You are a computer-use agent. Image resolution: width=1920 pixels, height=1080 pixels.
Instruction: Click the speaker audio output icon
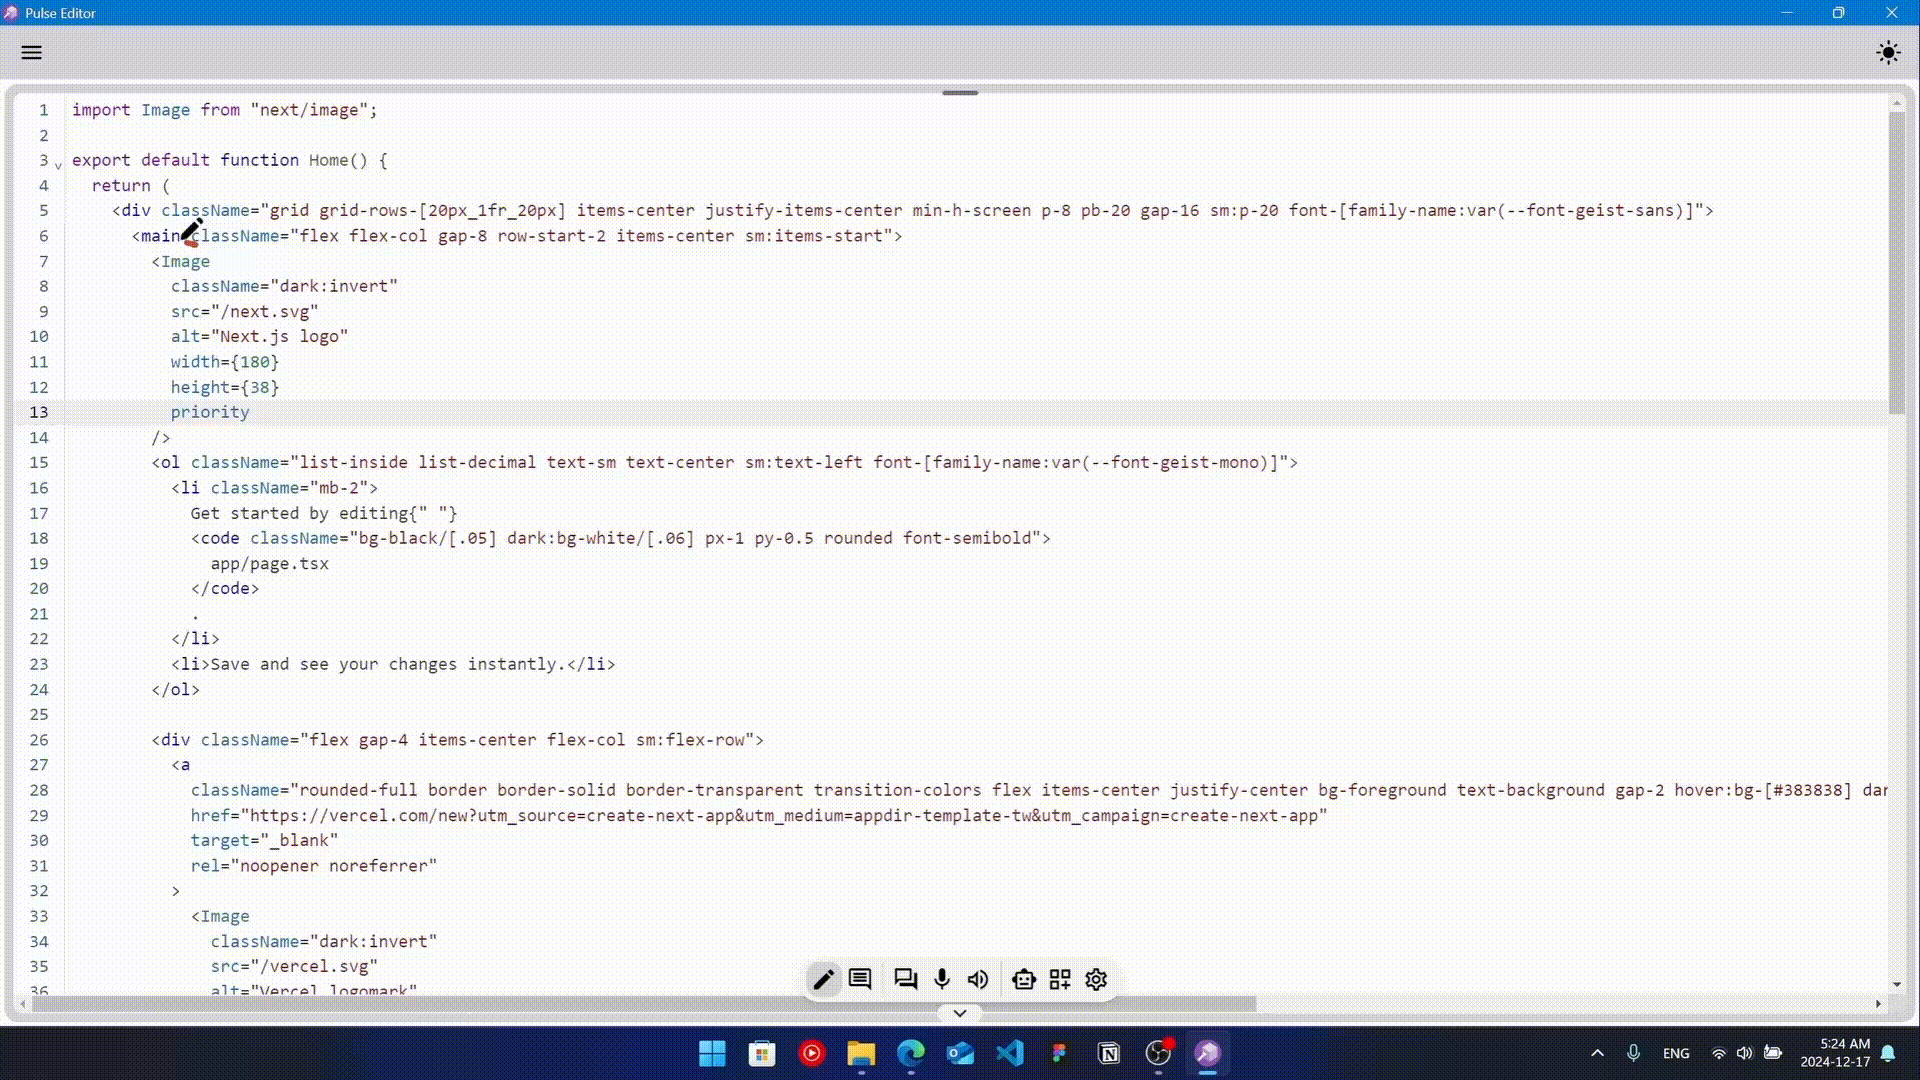coord(978,980)
